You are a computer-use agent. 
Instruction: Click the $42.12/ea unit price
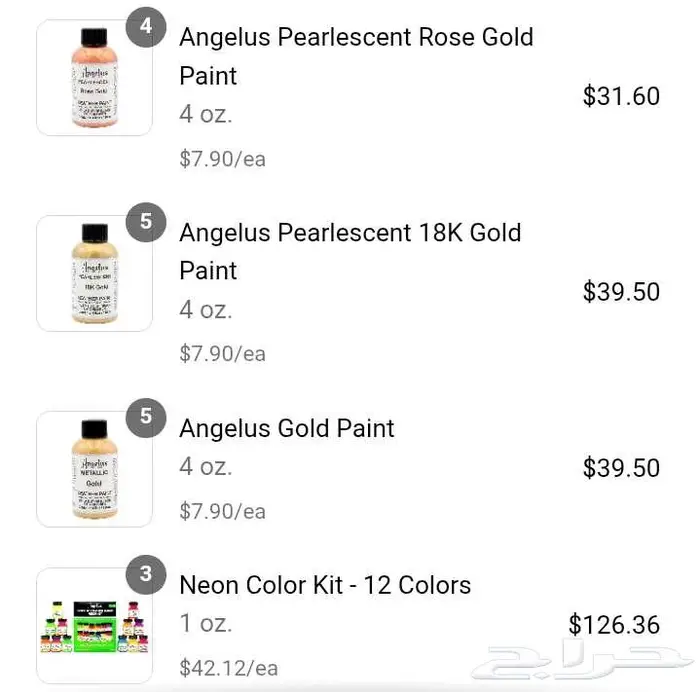click(228, 667)
